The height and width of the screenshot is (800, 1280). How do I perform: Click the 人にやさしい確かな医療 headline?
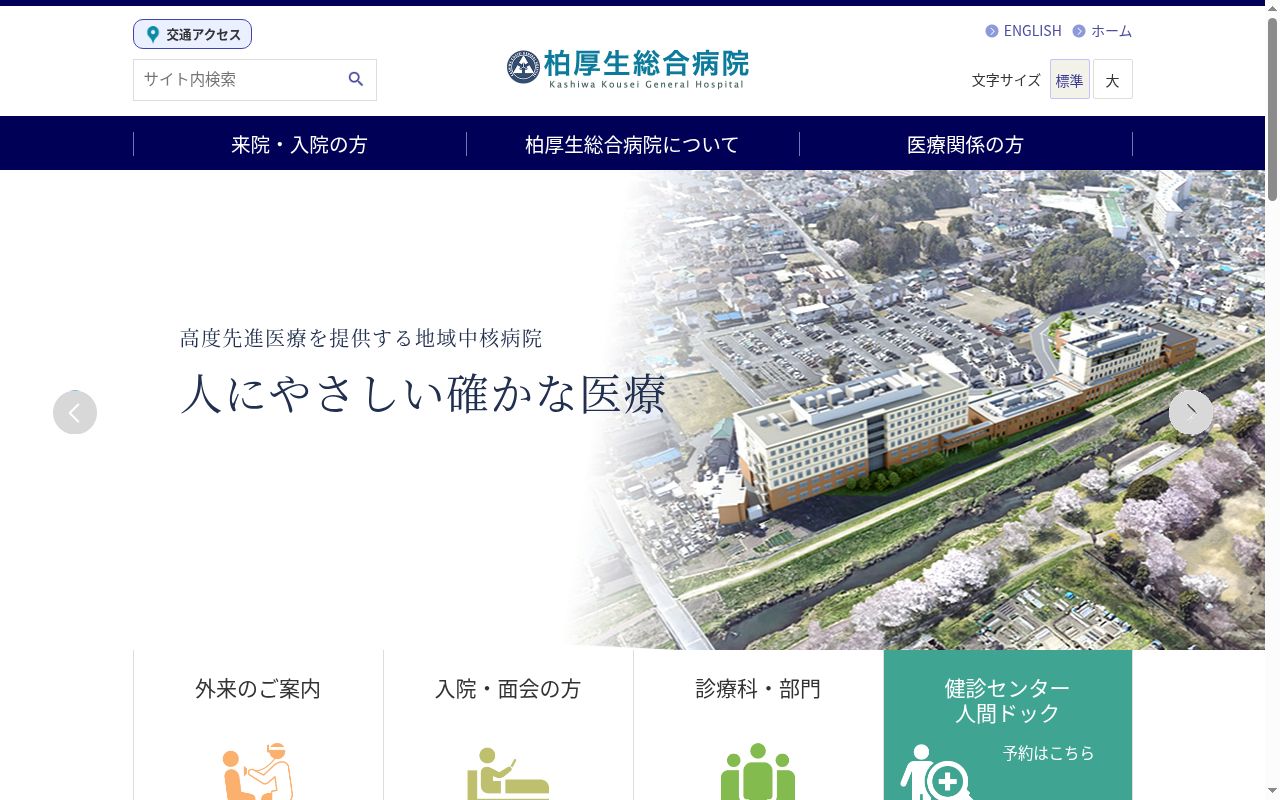tap(423, 393)
